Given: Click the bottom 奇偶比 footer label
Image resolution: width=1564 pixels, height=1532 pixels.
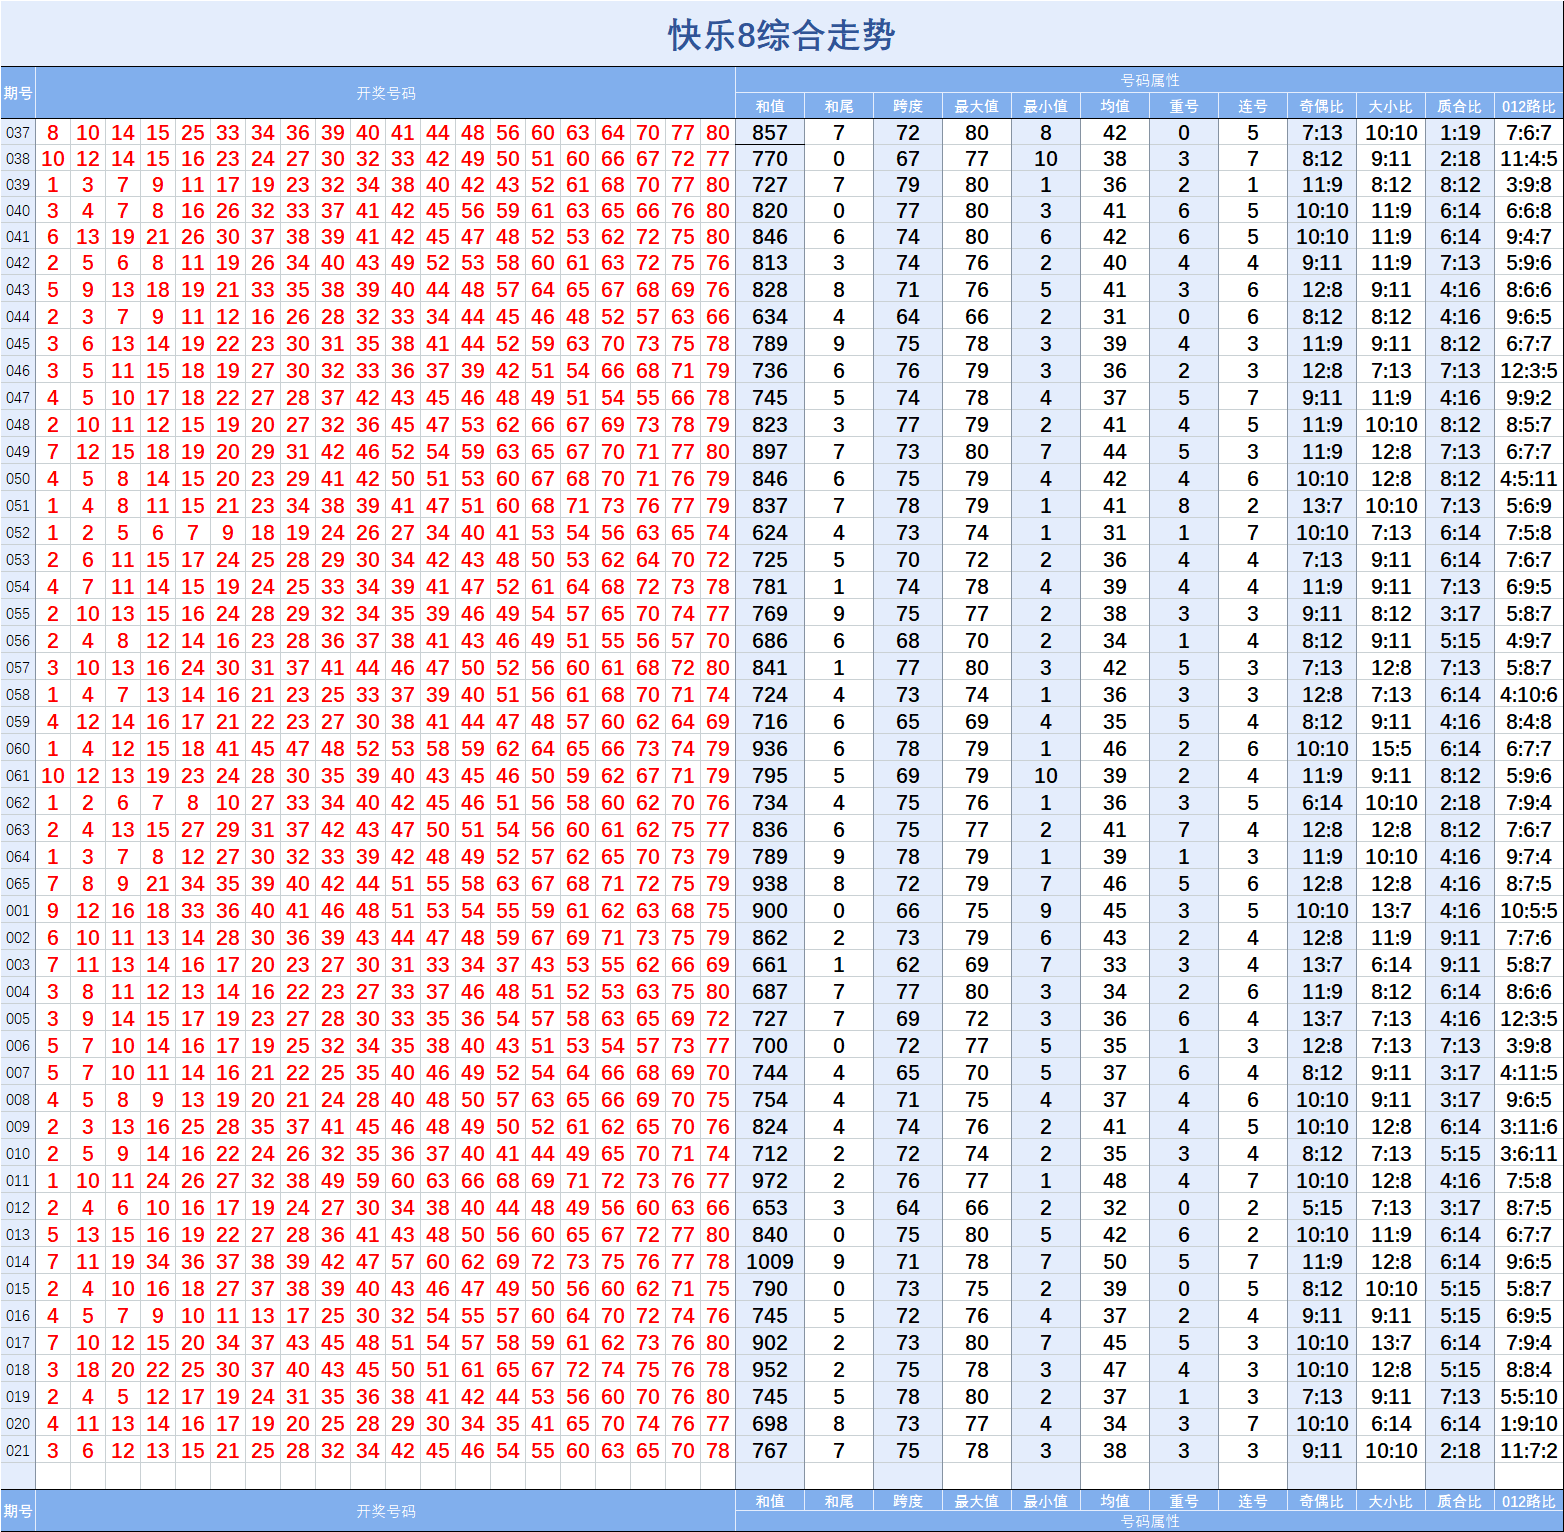Looking at the screenshot, I should click(x=1322, y=1501).
